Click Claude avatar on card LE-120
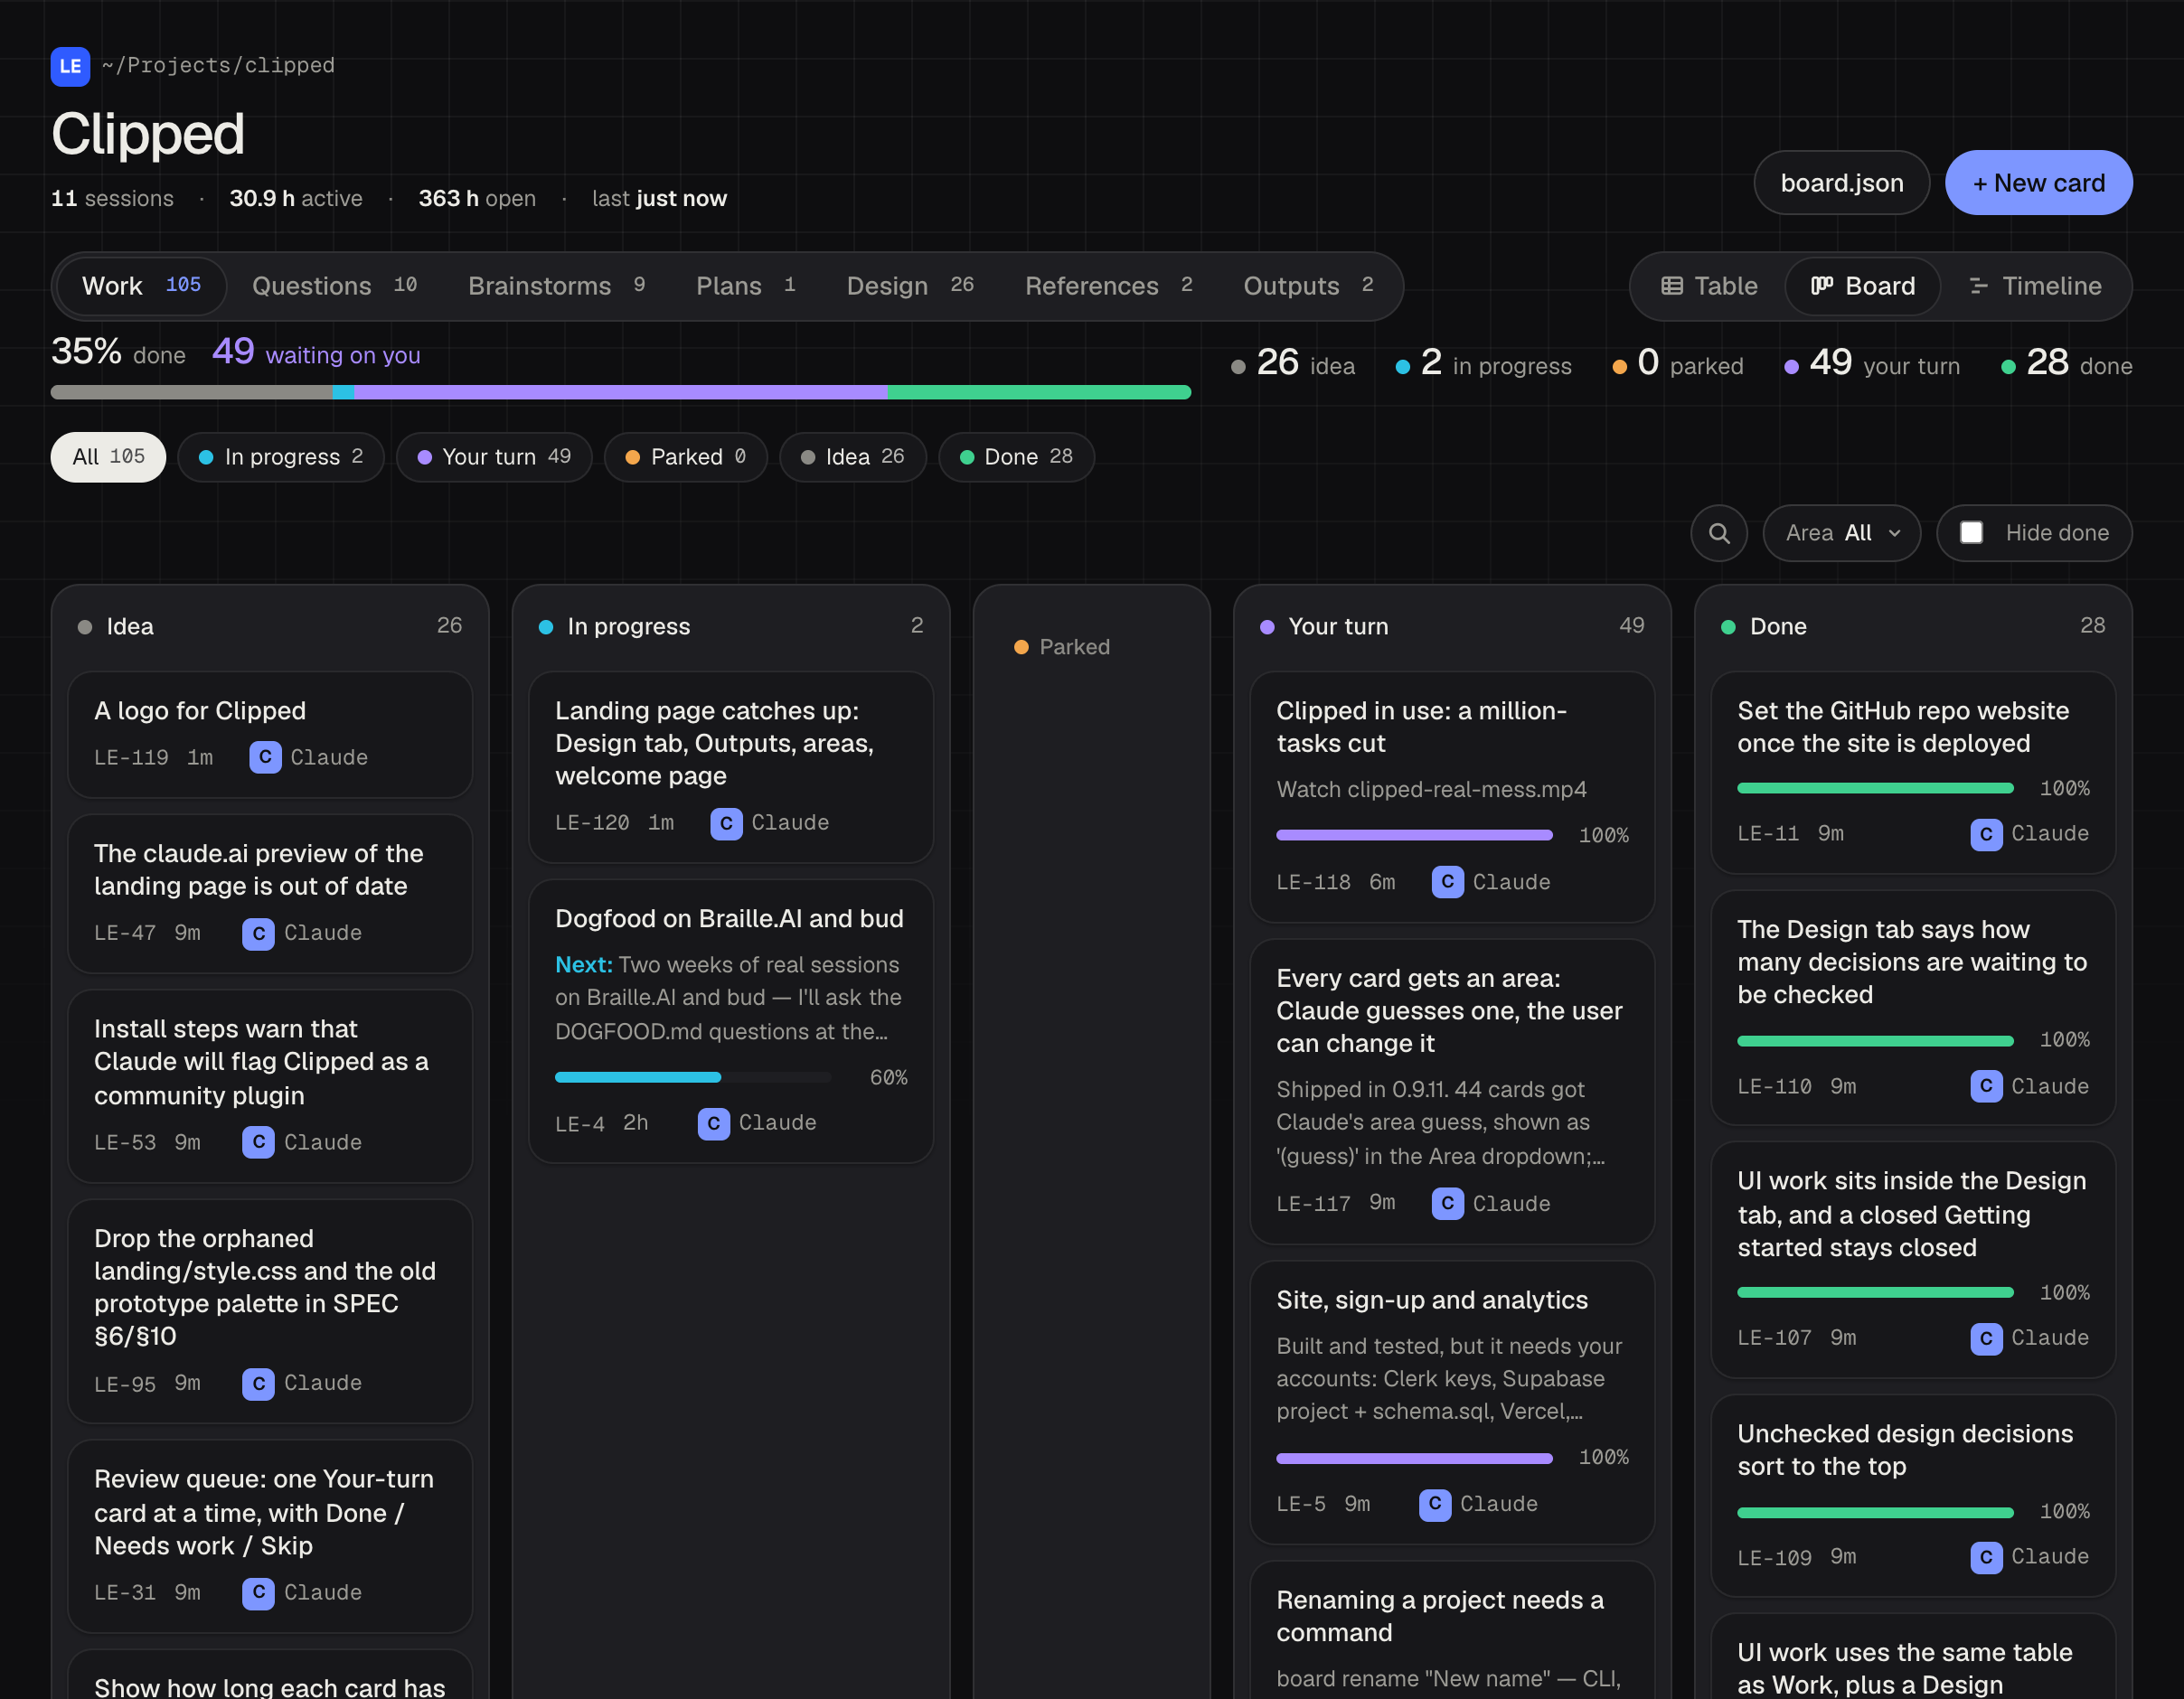 726,823
